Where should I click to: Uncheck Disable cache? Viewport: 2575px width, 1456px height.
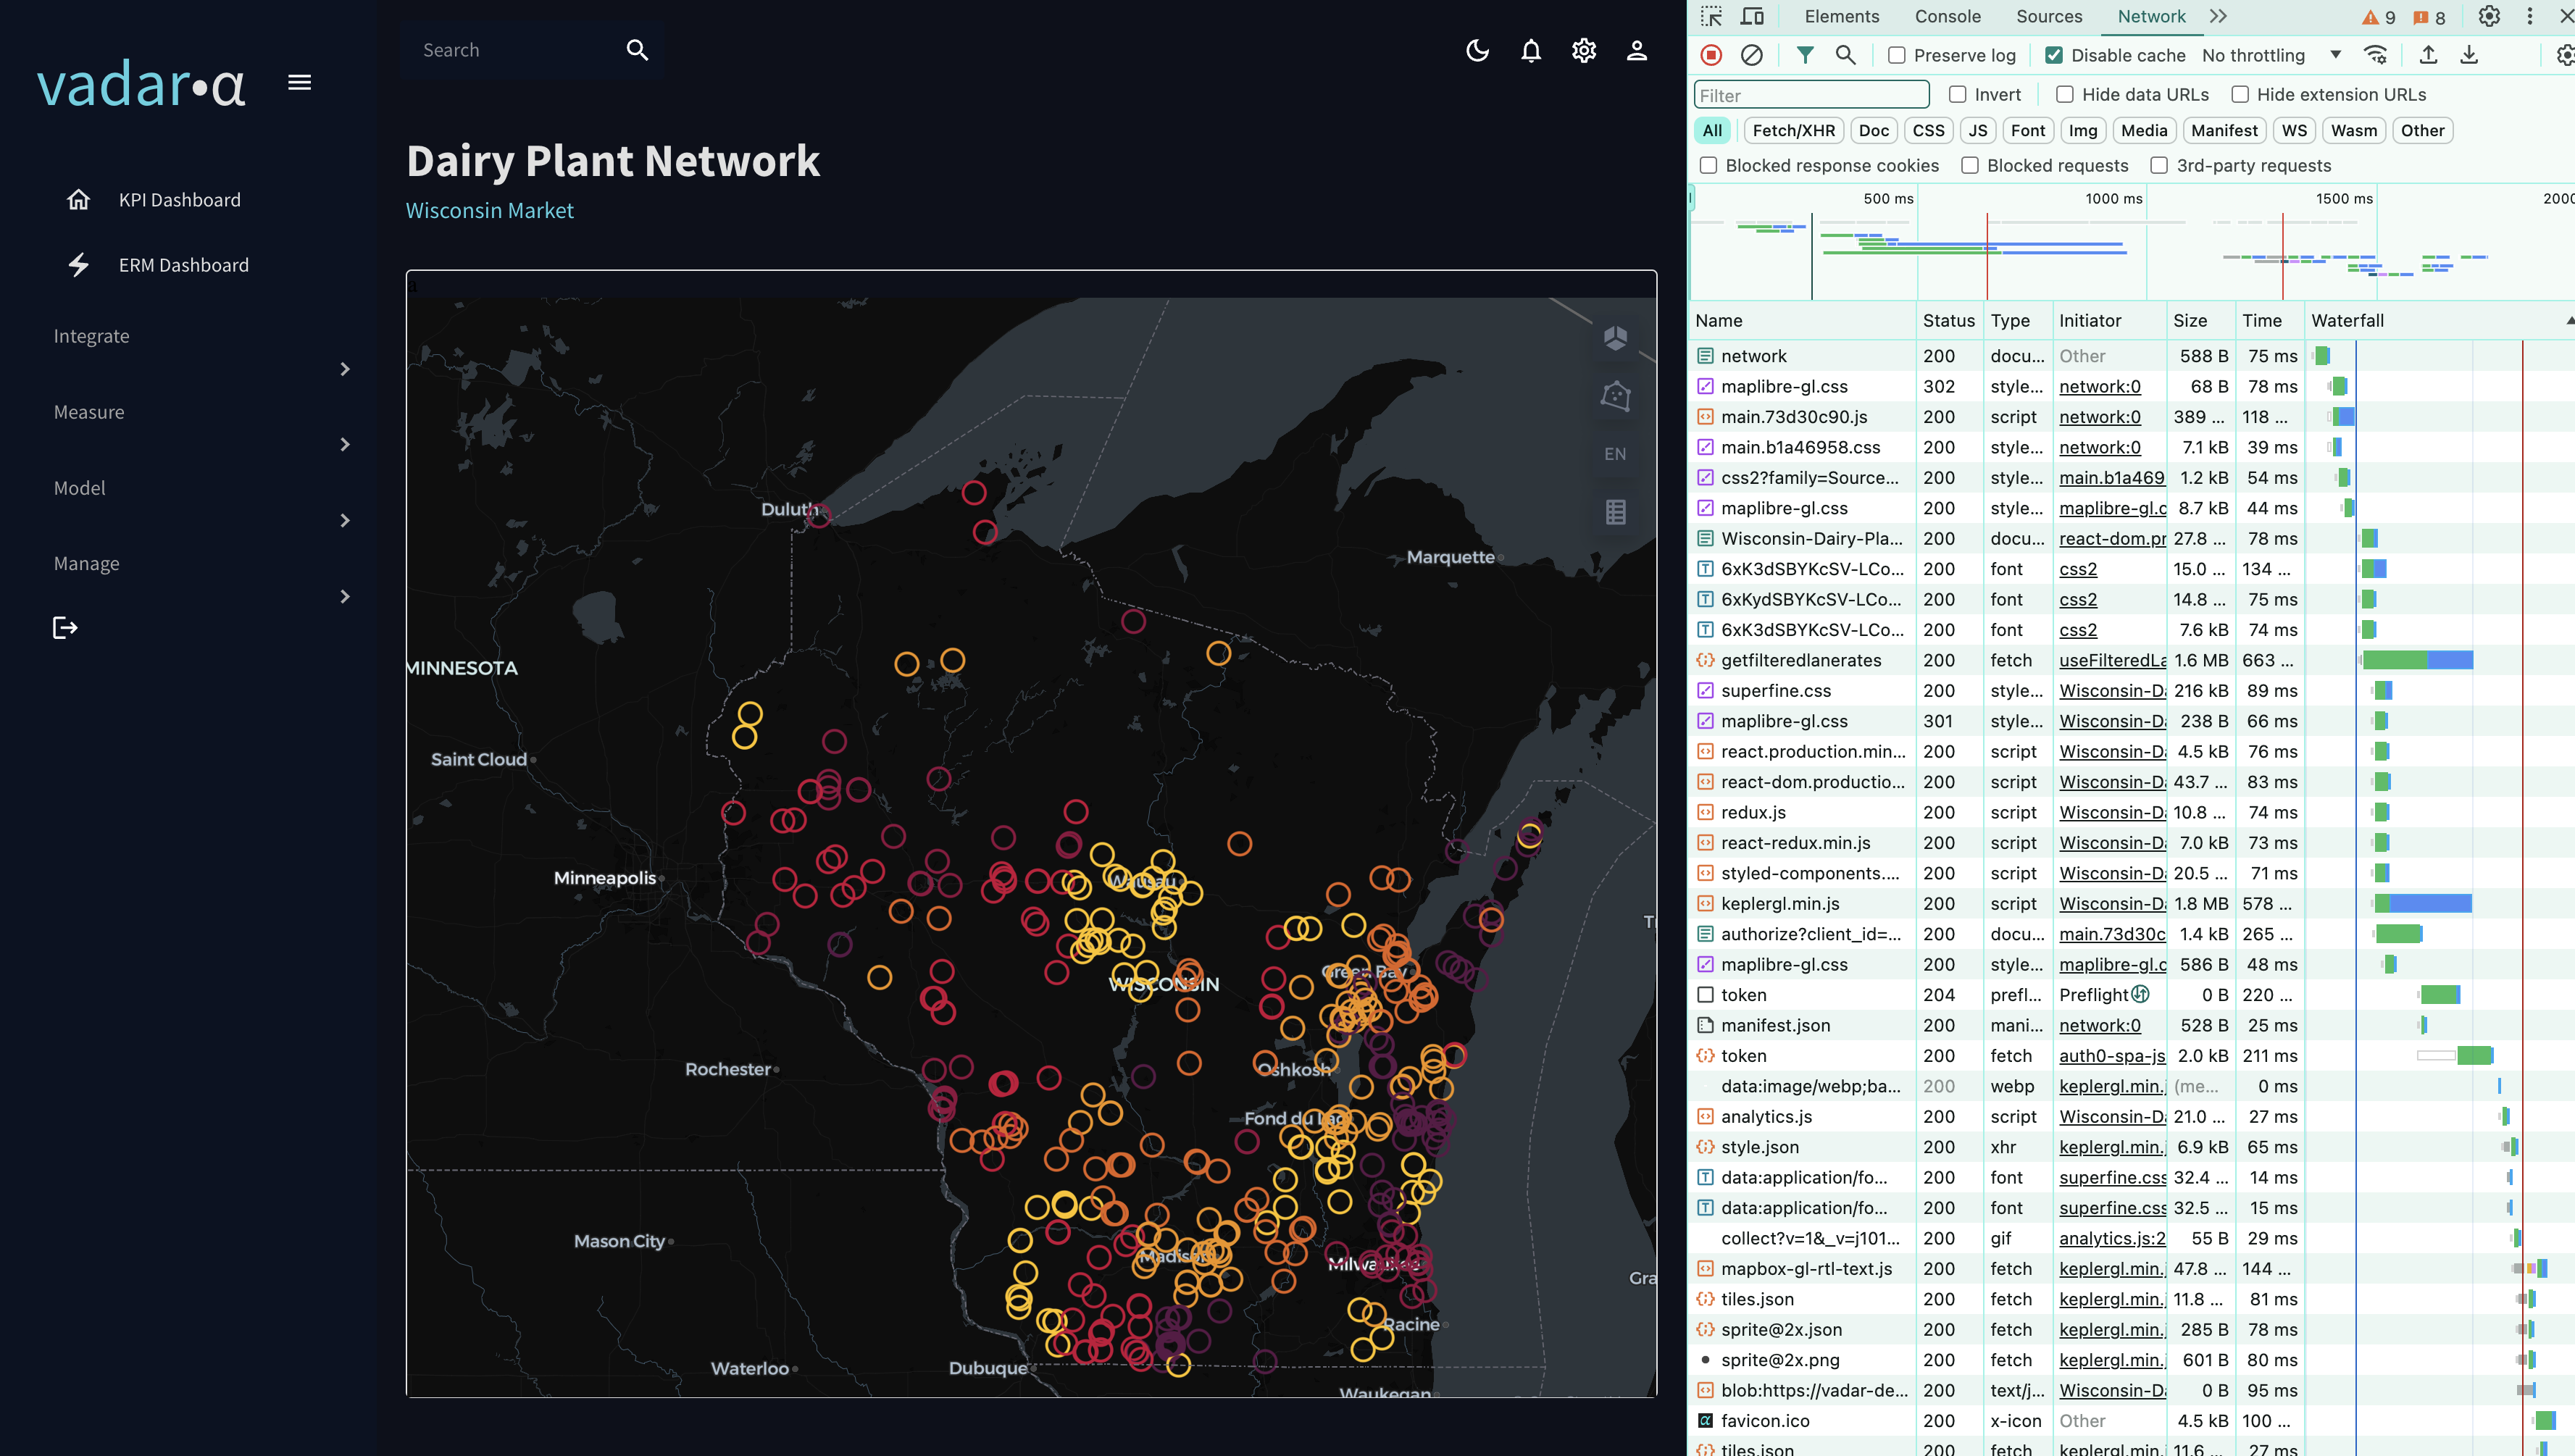point(2054,55)
